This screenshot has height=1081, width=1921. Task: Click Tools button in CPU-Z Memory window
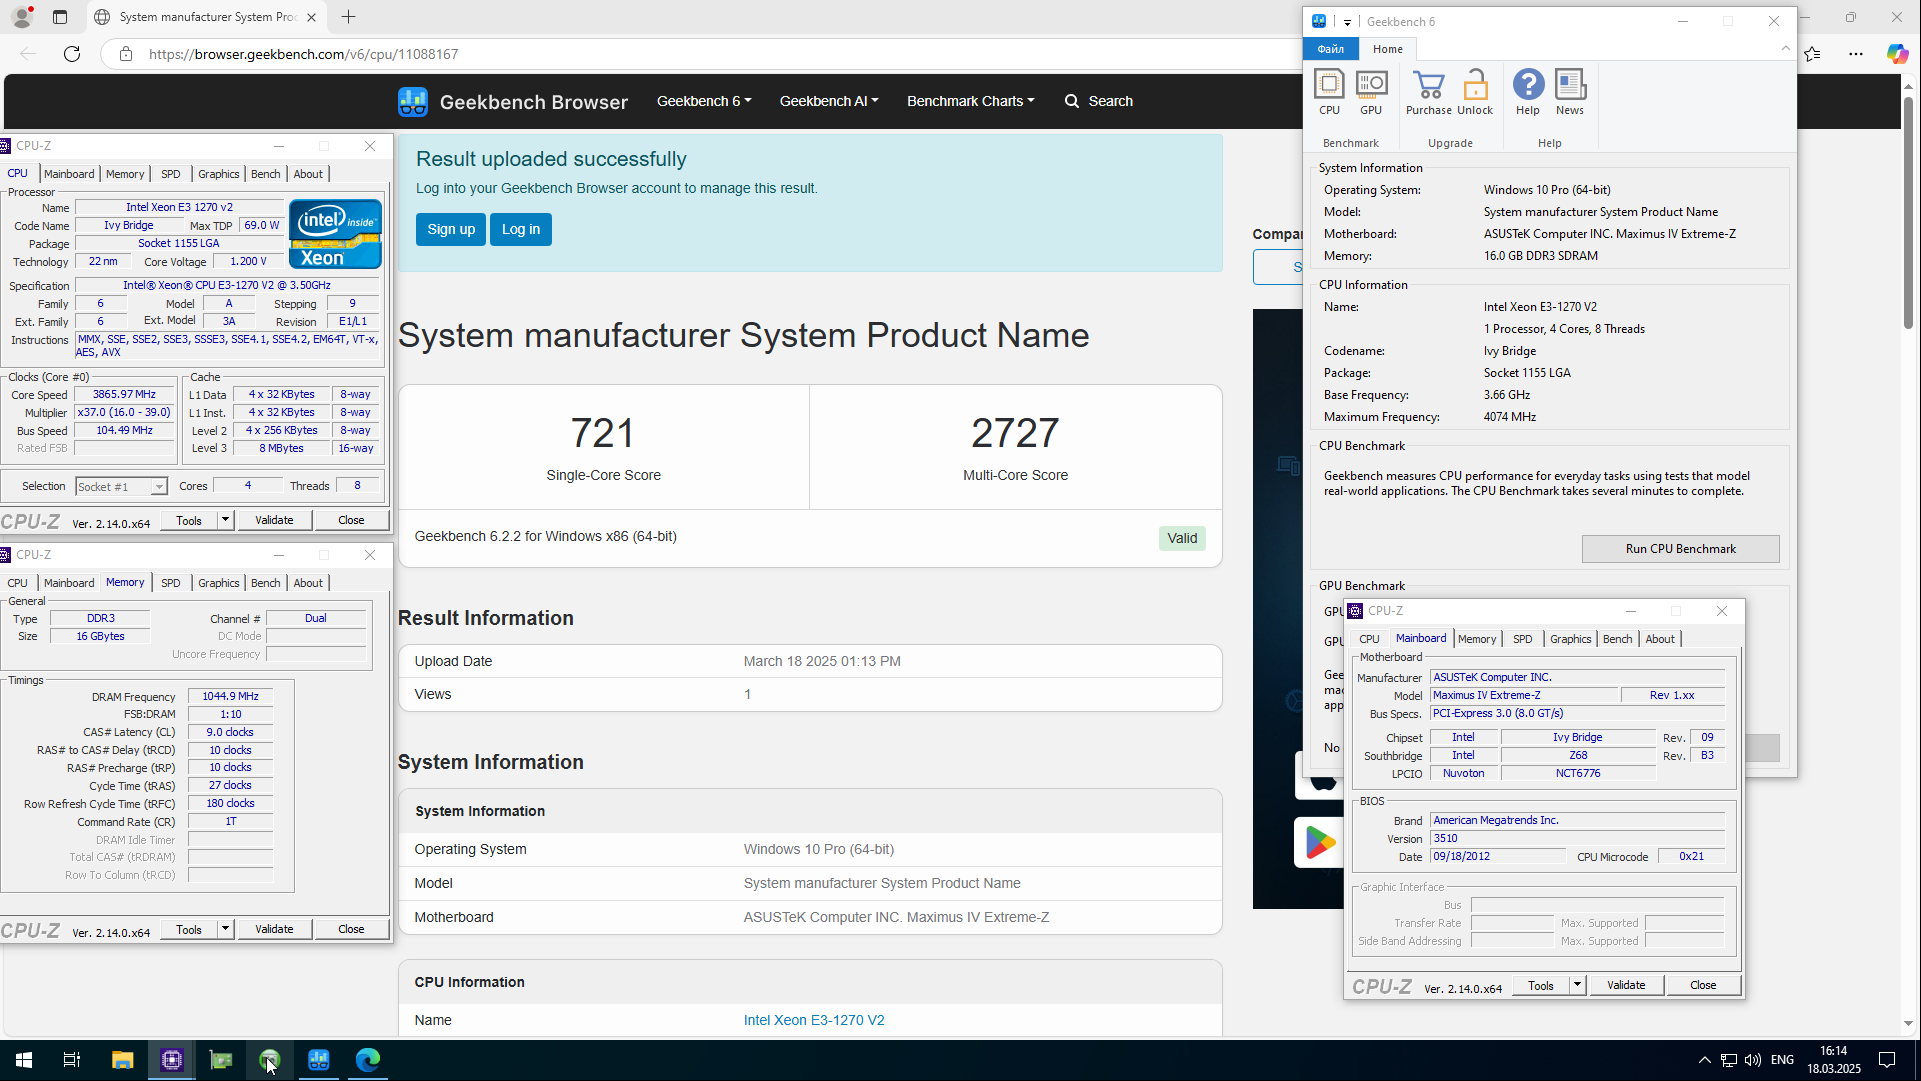(189, 929)
